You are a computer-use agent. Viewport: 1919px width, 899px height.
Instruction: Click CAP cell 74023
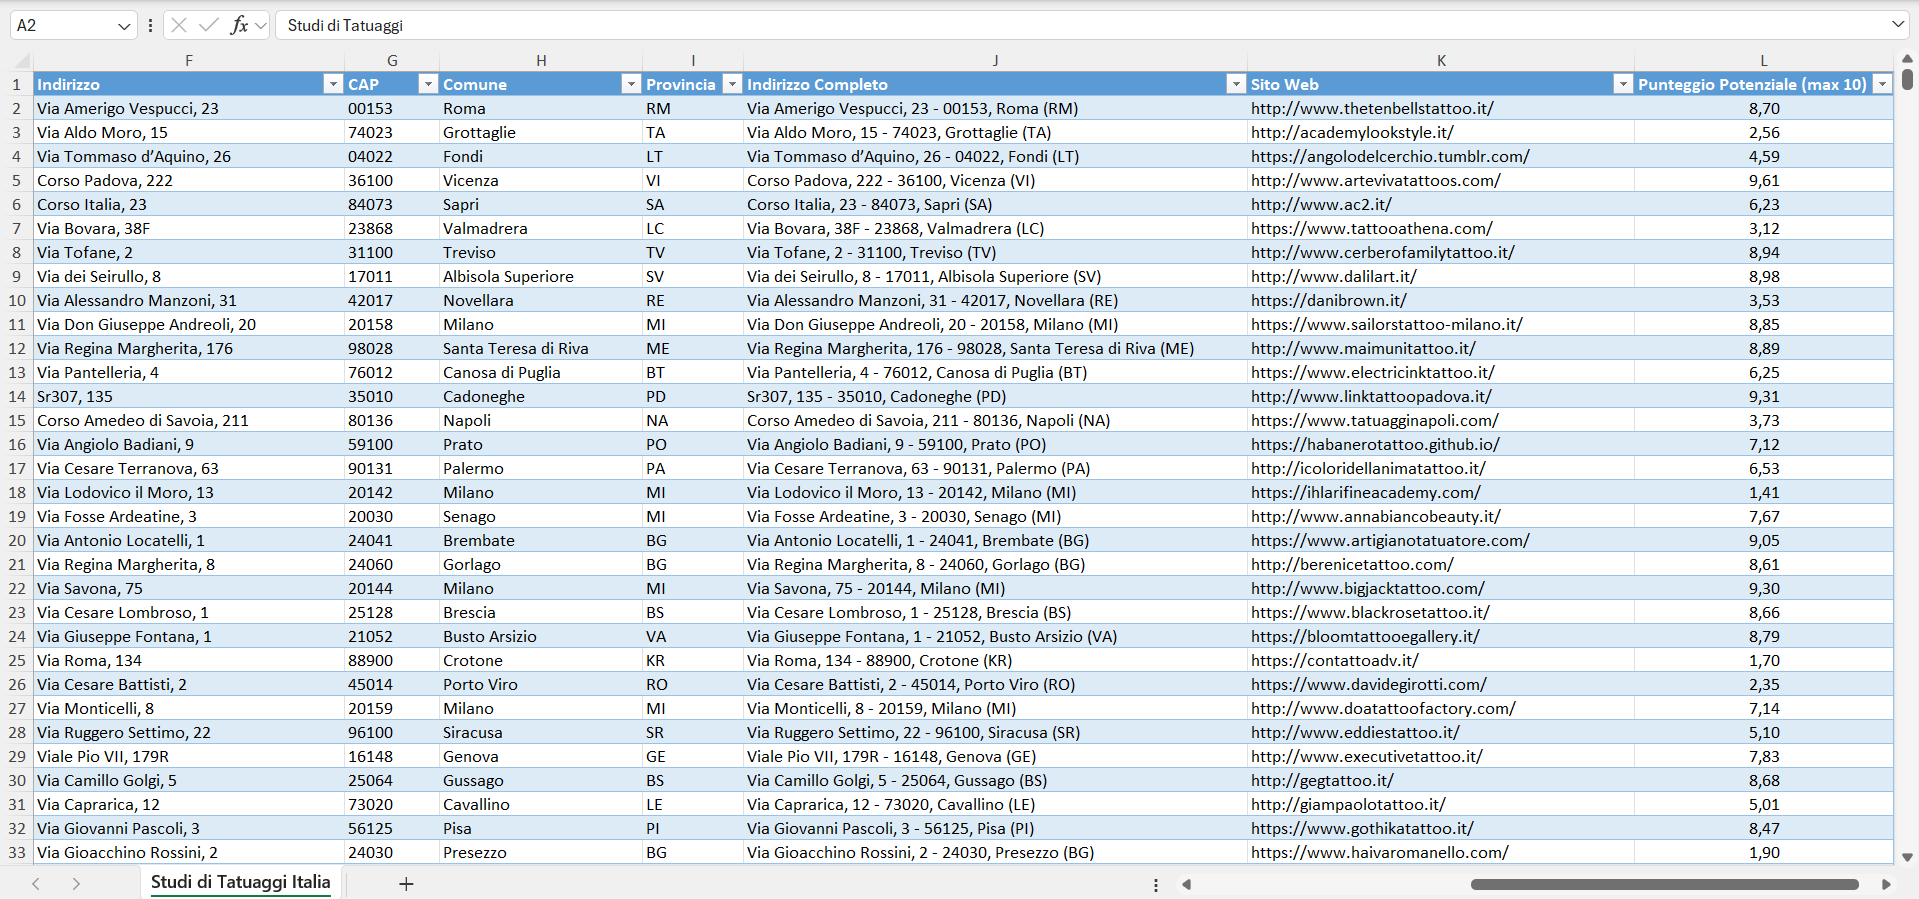(x=392, y=132)
